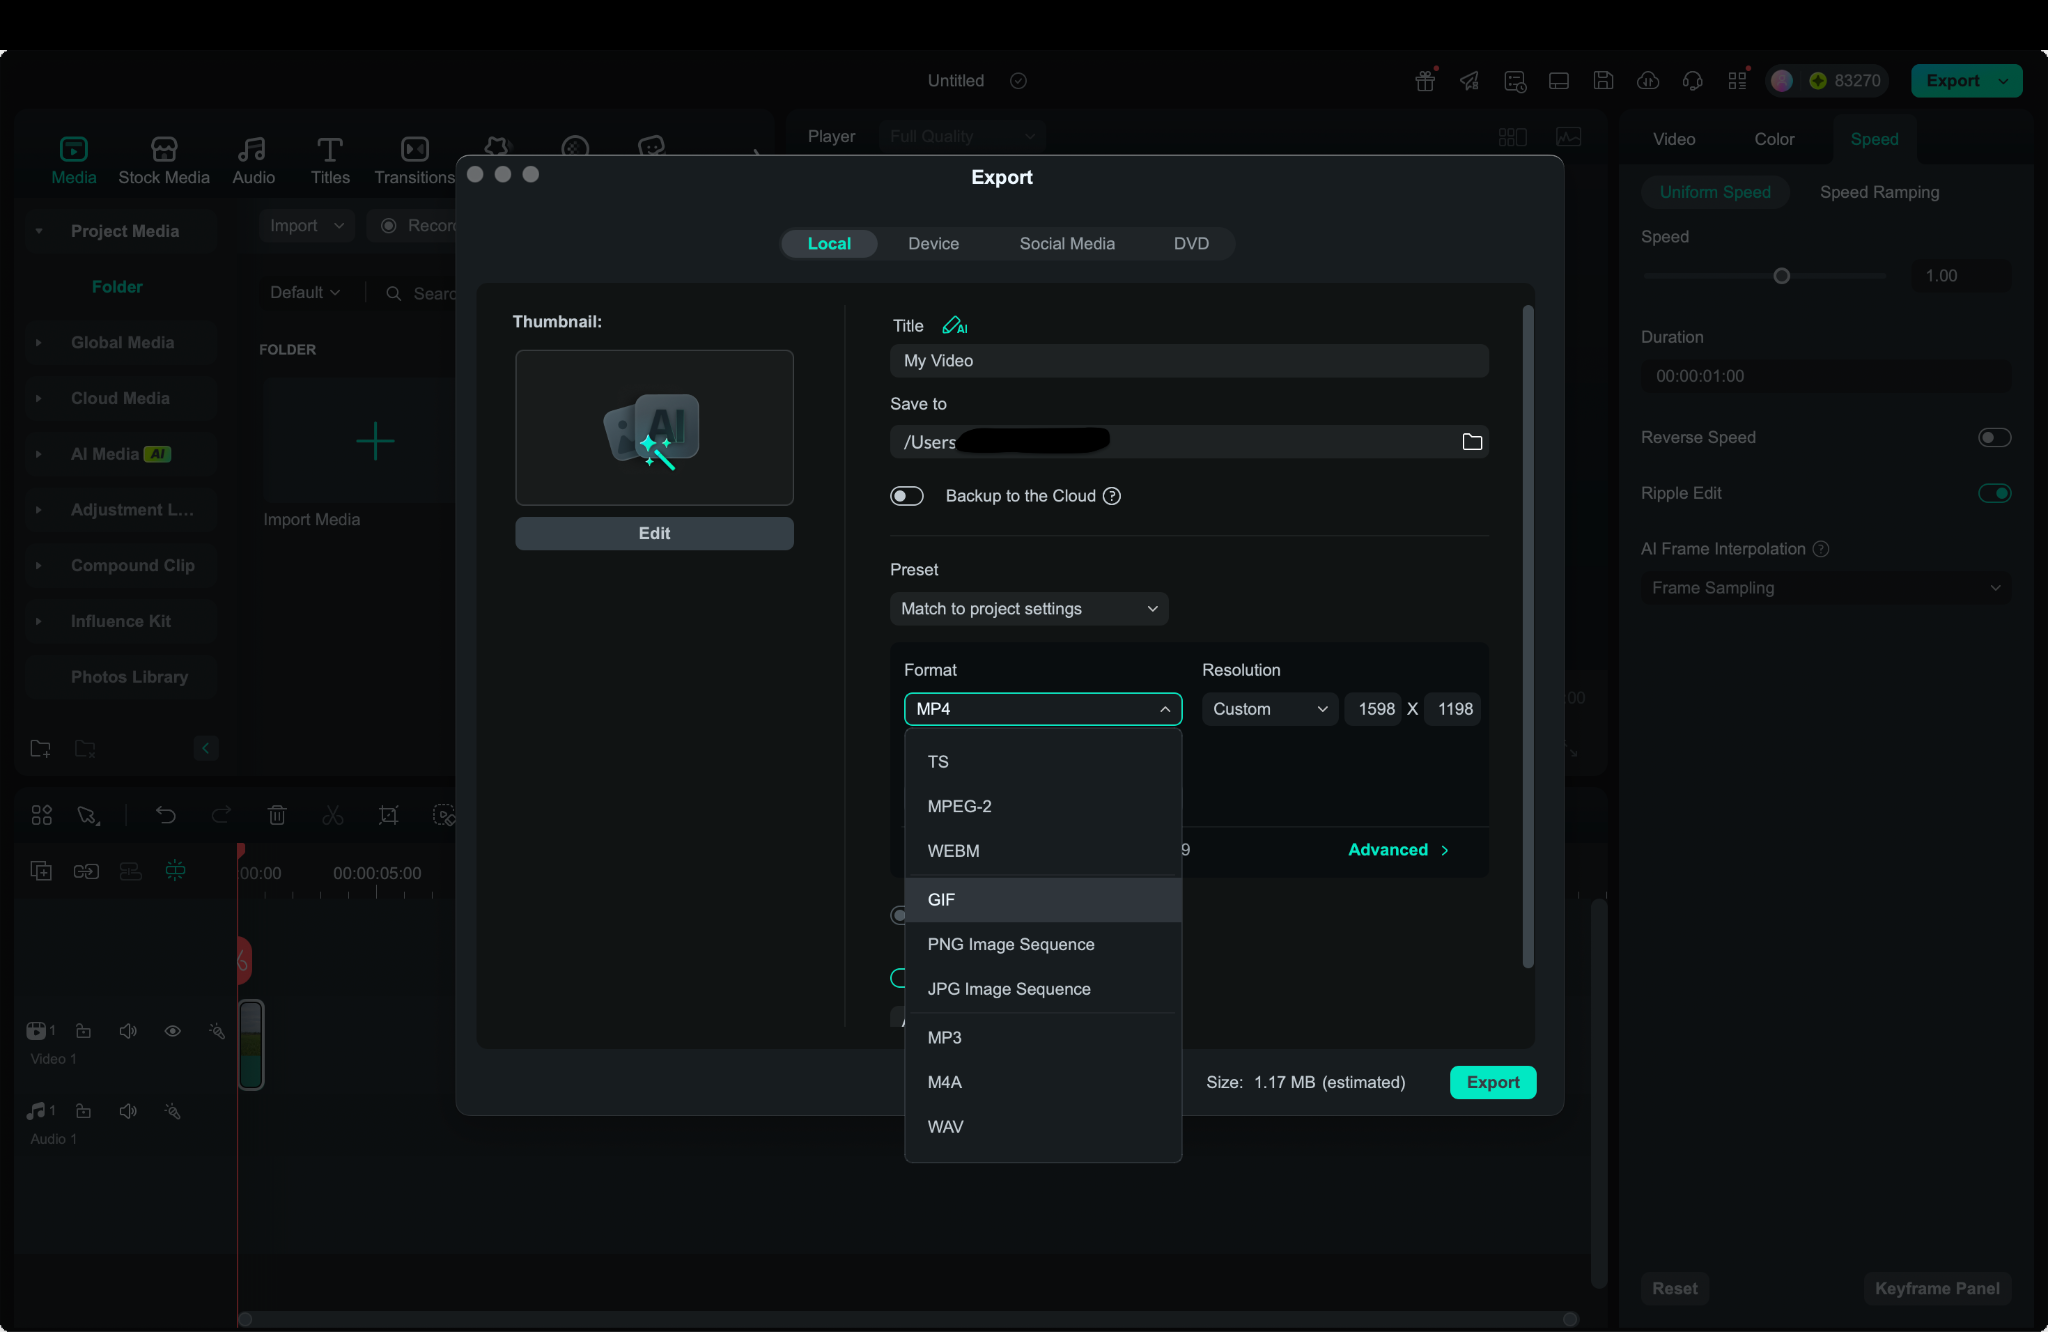
Task: Disable the Ripple Edit switch
Action: click(1994, 493)
